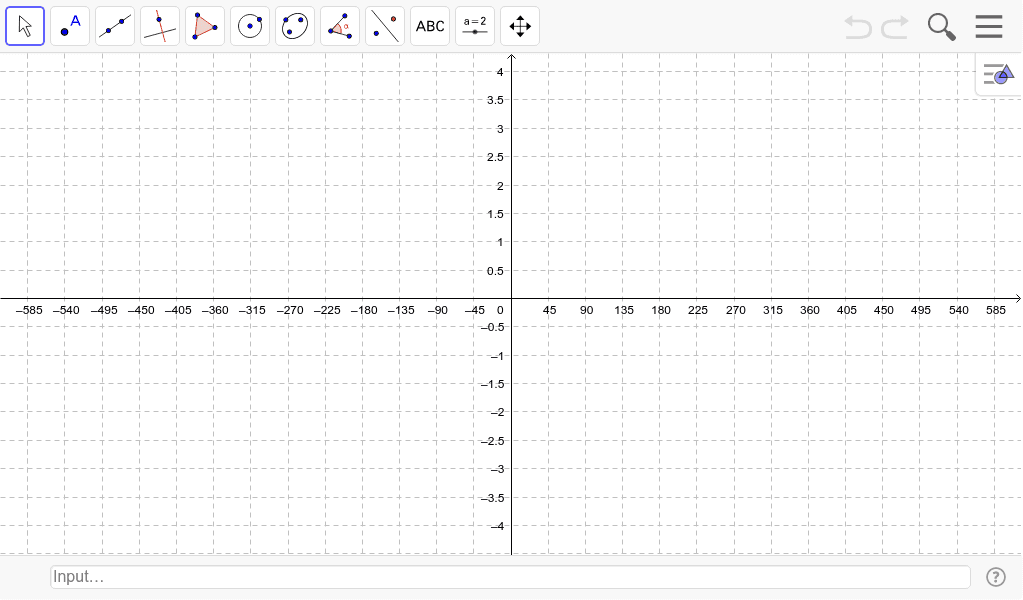The height and width of the screenshot is (600, 1023).
Task: Select the Polygon tool
Action: 205,26
